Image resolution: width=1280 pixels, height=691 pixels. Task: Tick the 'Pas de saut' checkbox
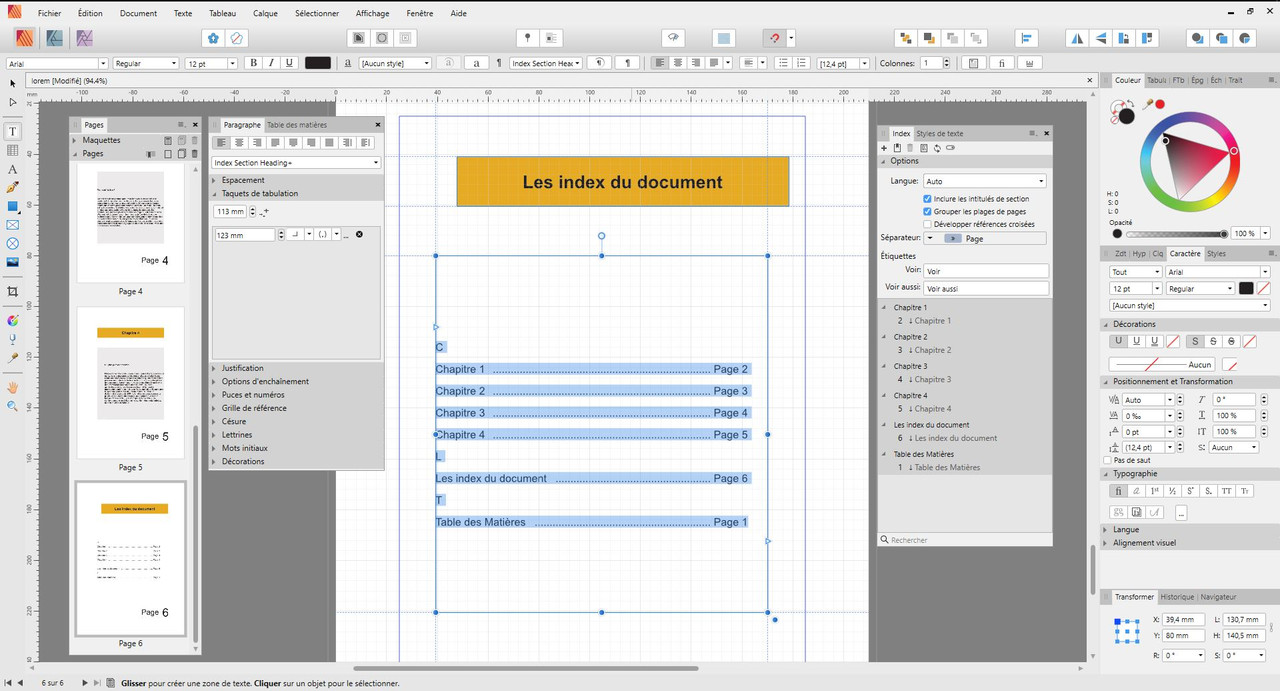pyautogui.click(x=1107, y=460)
